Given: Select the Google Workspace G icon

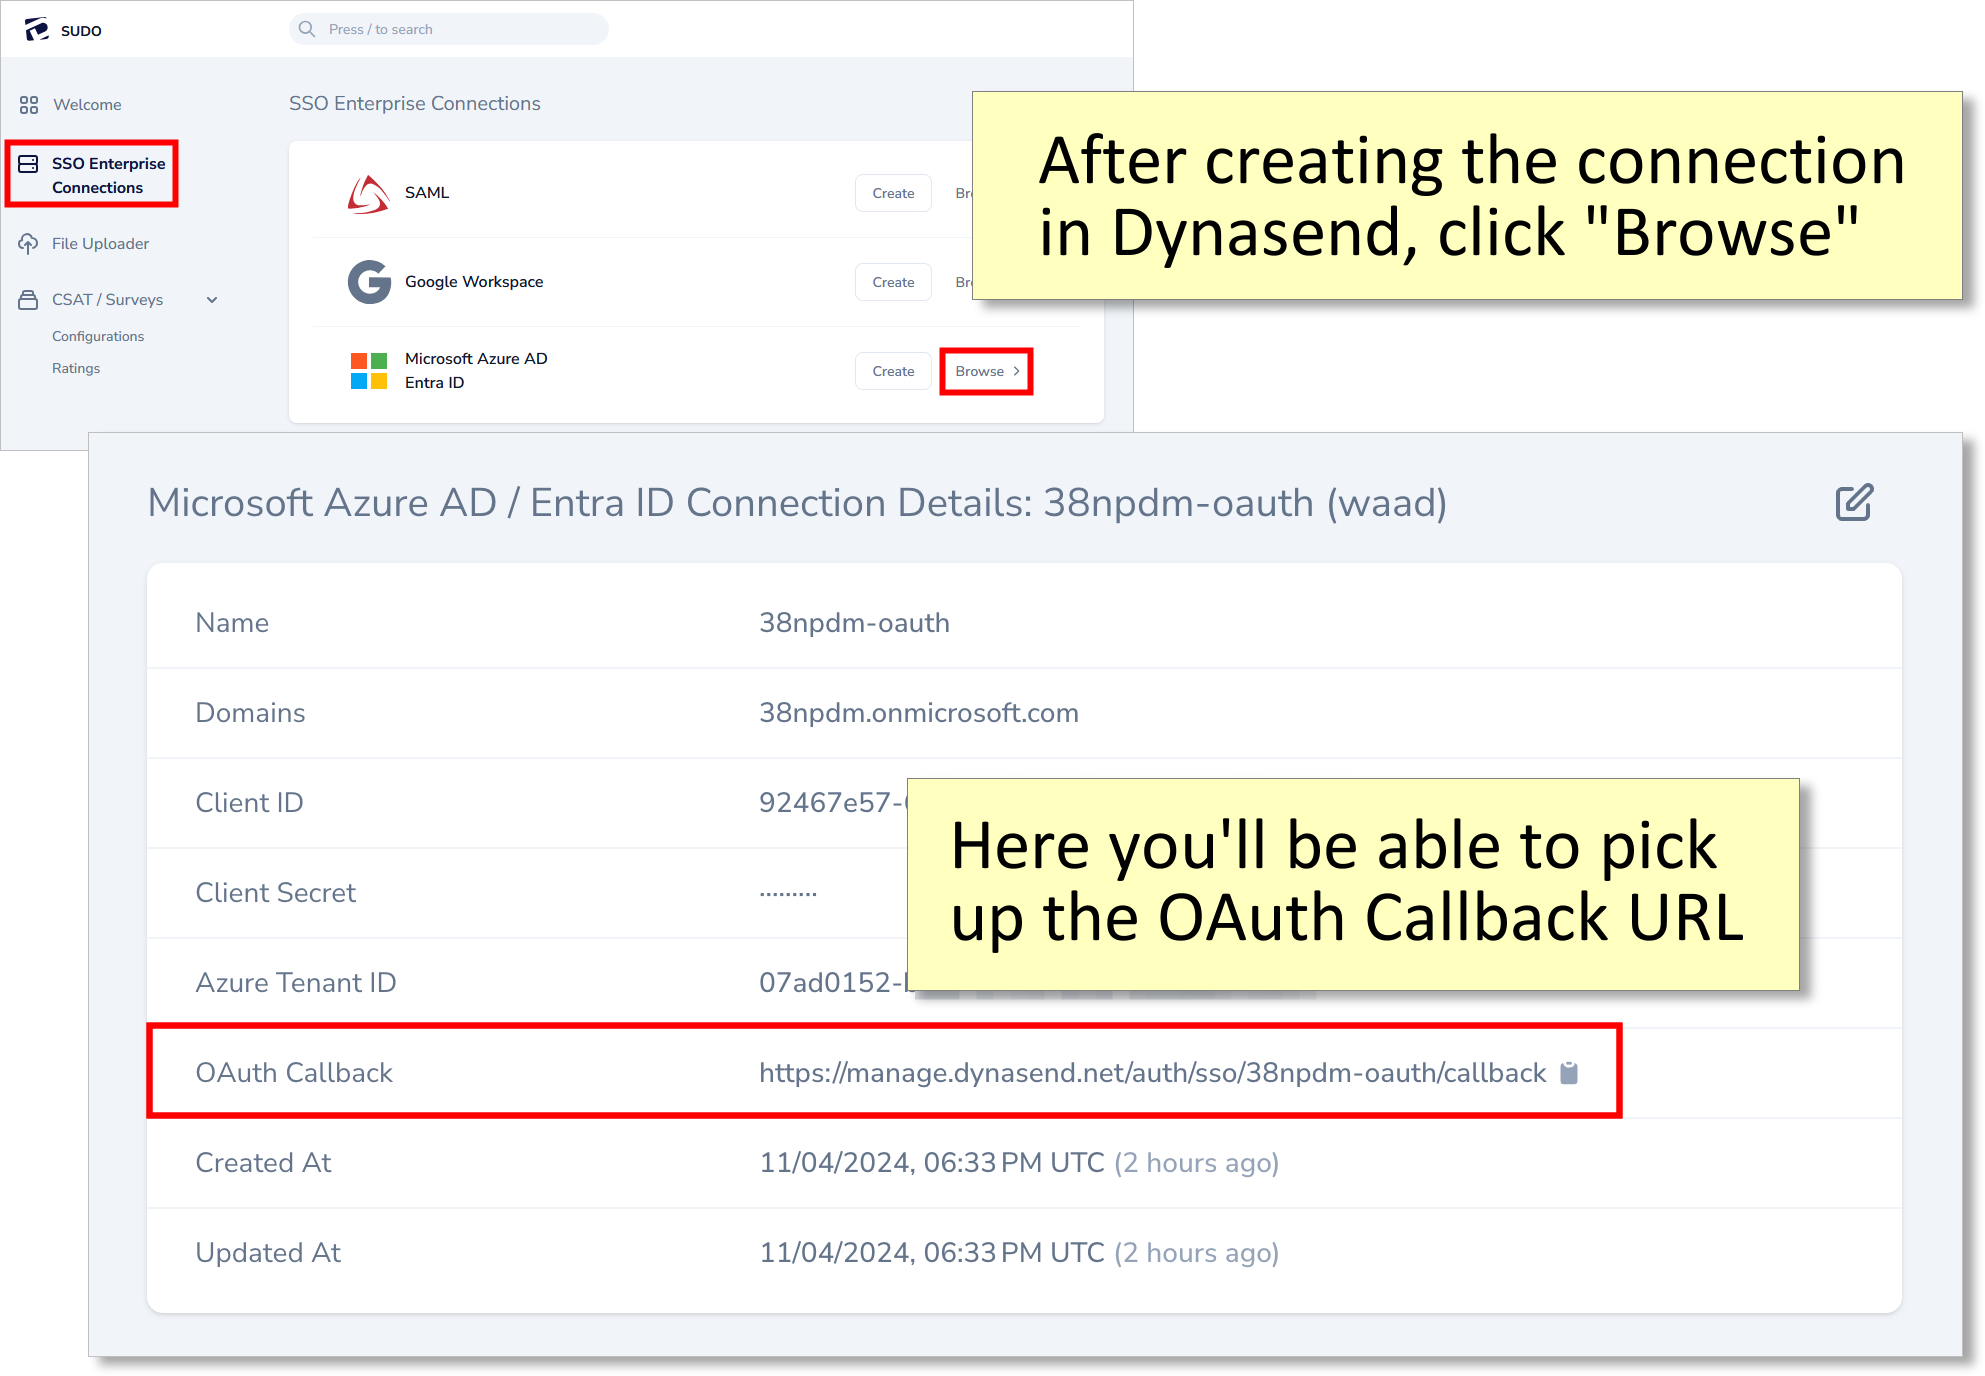Looking at the screenshot, I should click(369, 281).
